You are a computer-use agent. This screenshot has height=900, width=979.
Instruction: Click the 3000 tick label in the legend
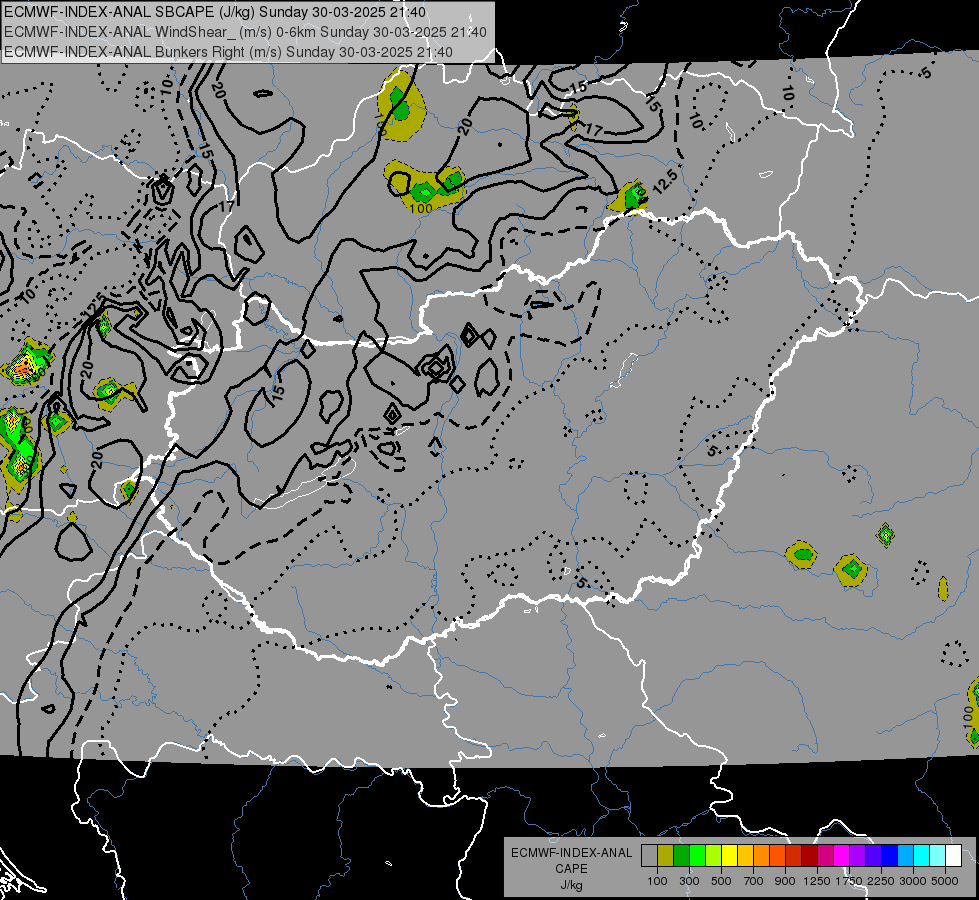click(x=913, y=881)
